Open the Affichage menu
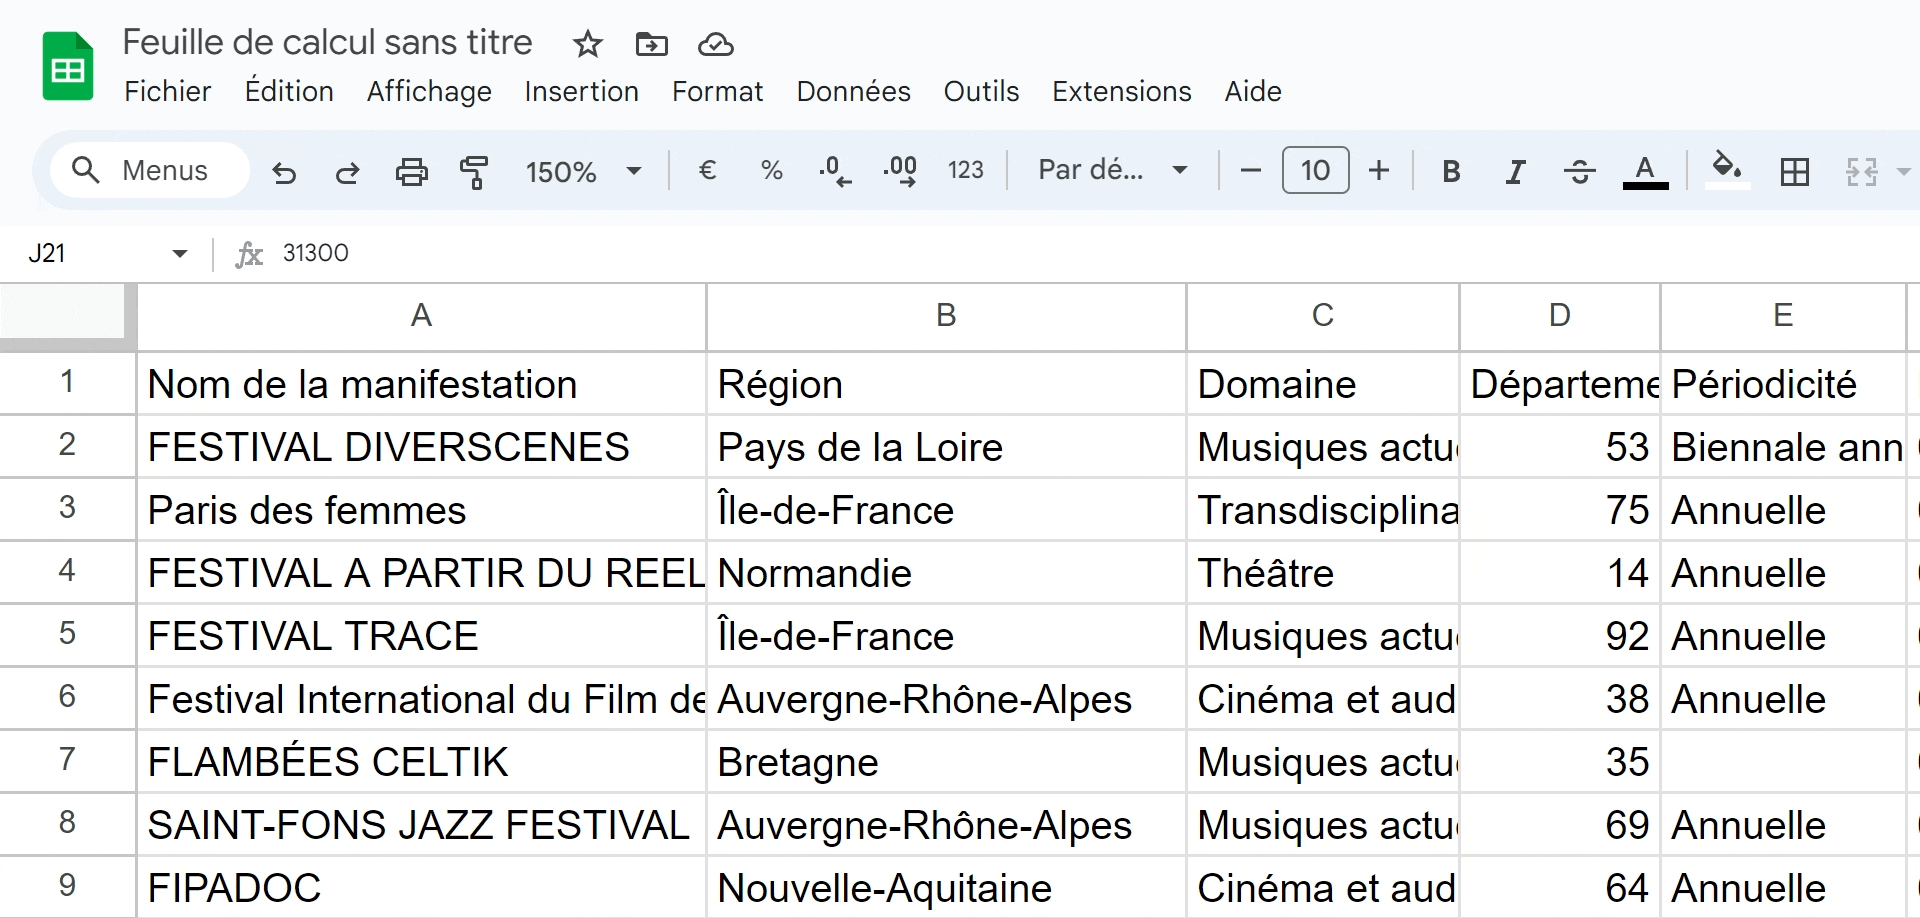The image size is (1920, 918). click(x=429, y=91)
